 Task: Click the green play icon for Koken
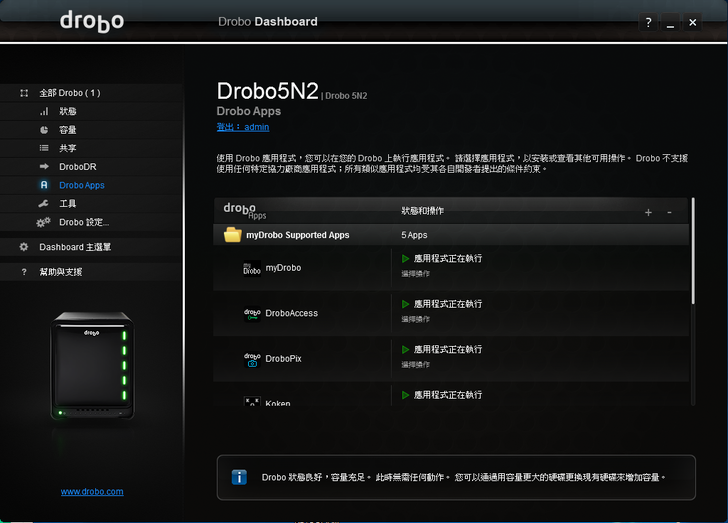405,395
